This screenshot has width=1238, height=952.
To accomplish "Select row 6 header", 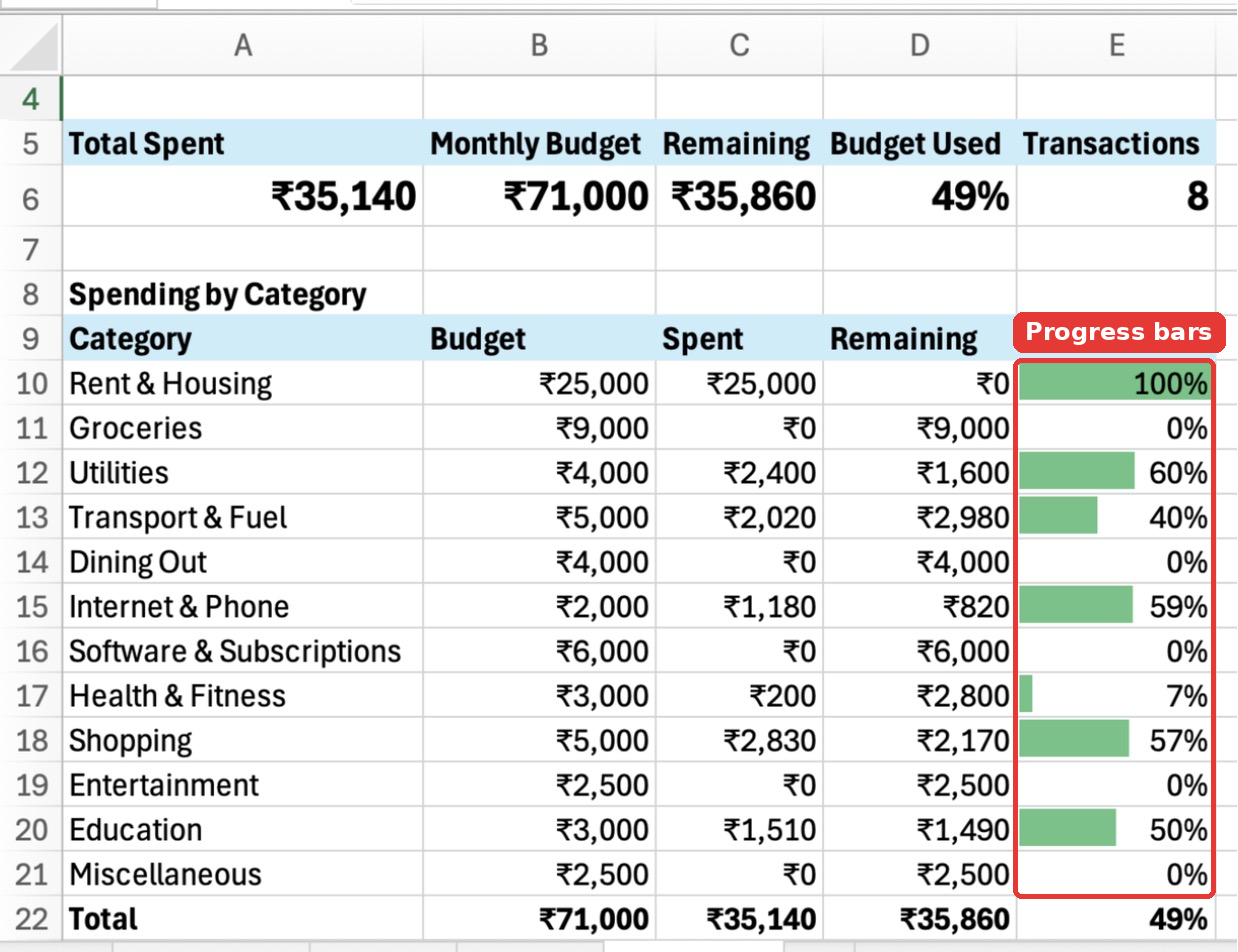I will click(x=30, y=197).
